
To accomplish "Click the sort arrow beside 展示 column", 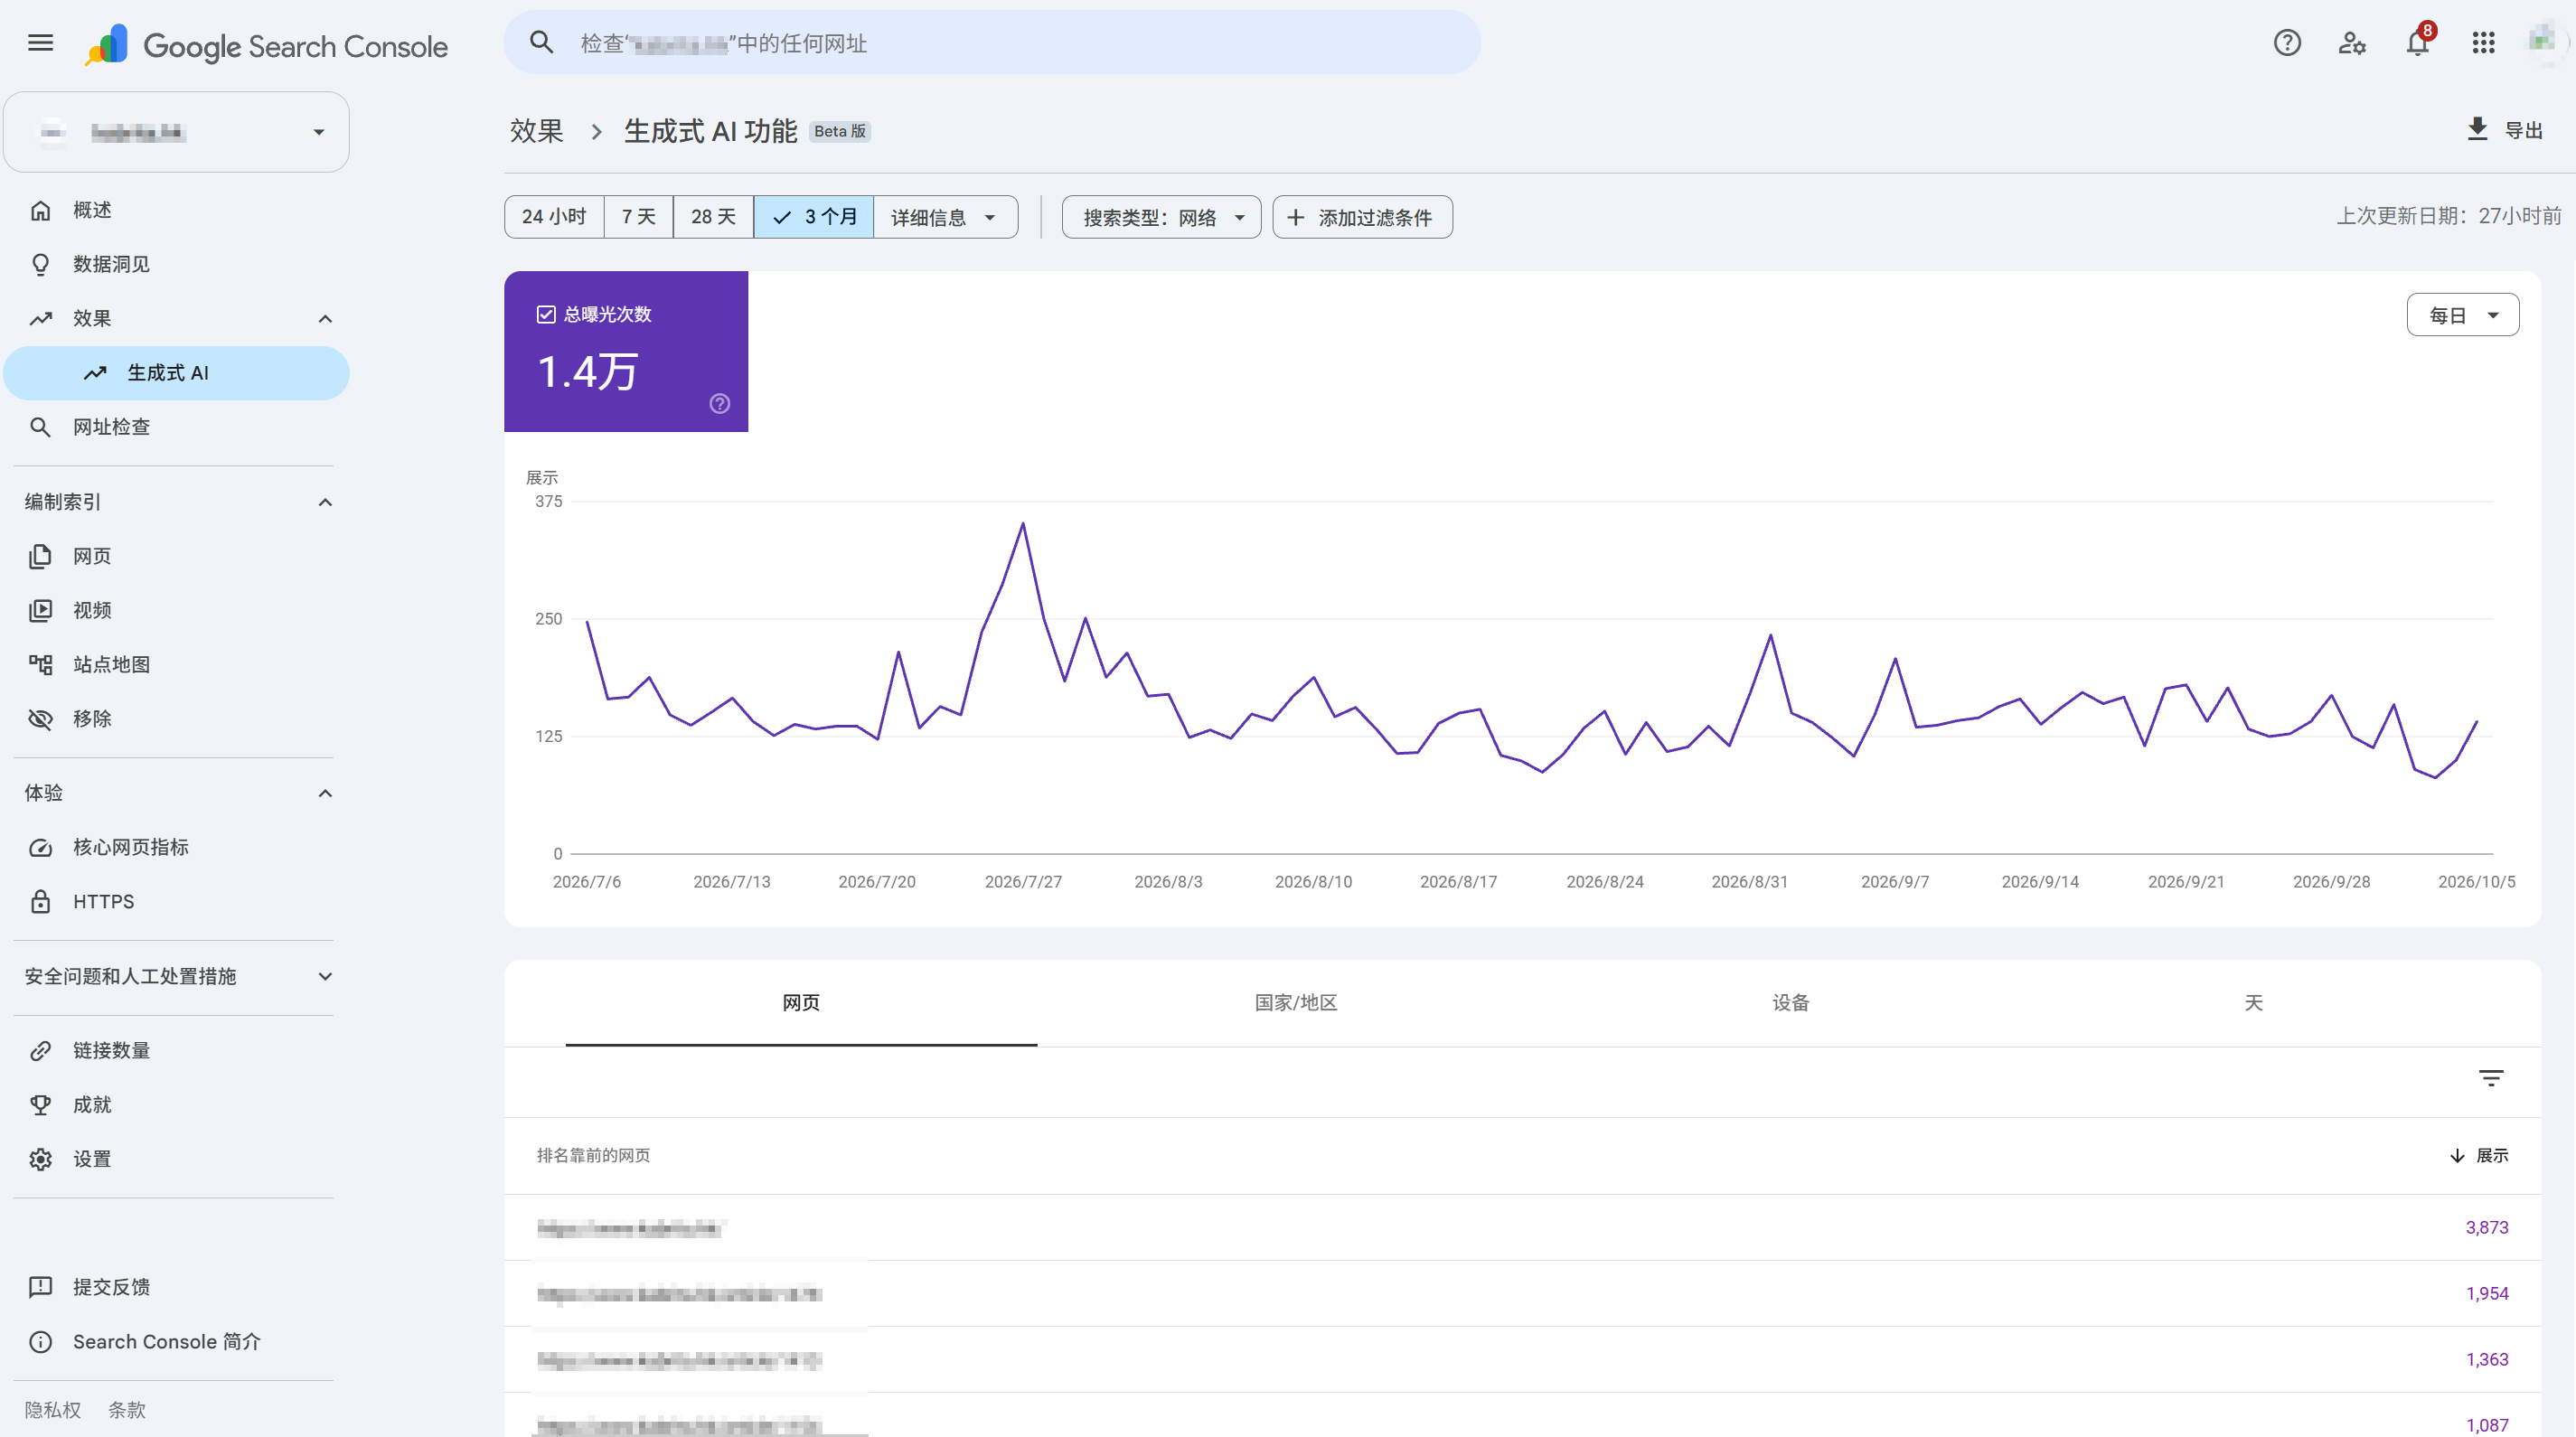I will click(2457, 1156).
